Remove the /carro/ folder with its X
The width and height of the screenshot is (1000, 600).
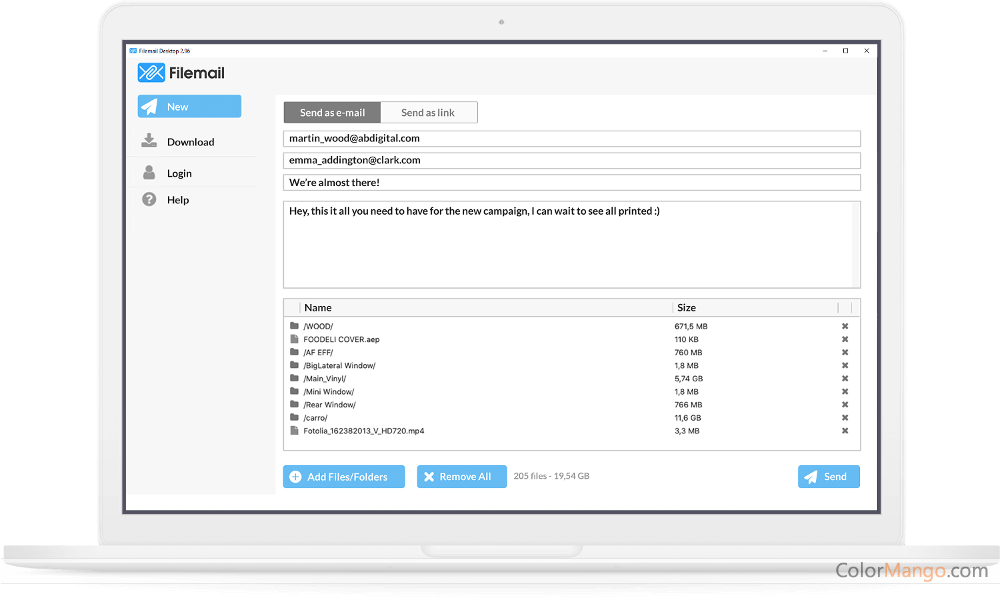click(x=845, y=418)
